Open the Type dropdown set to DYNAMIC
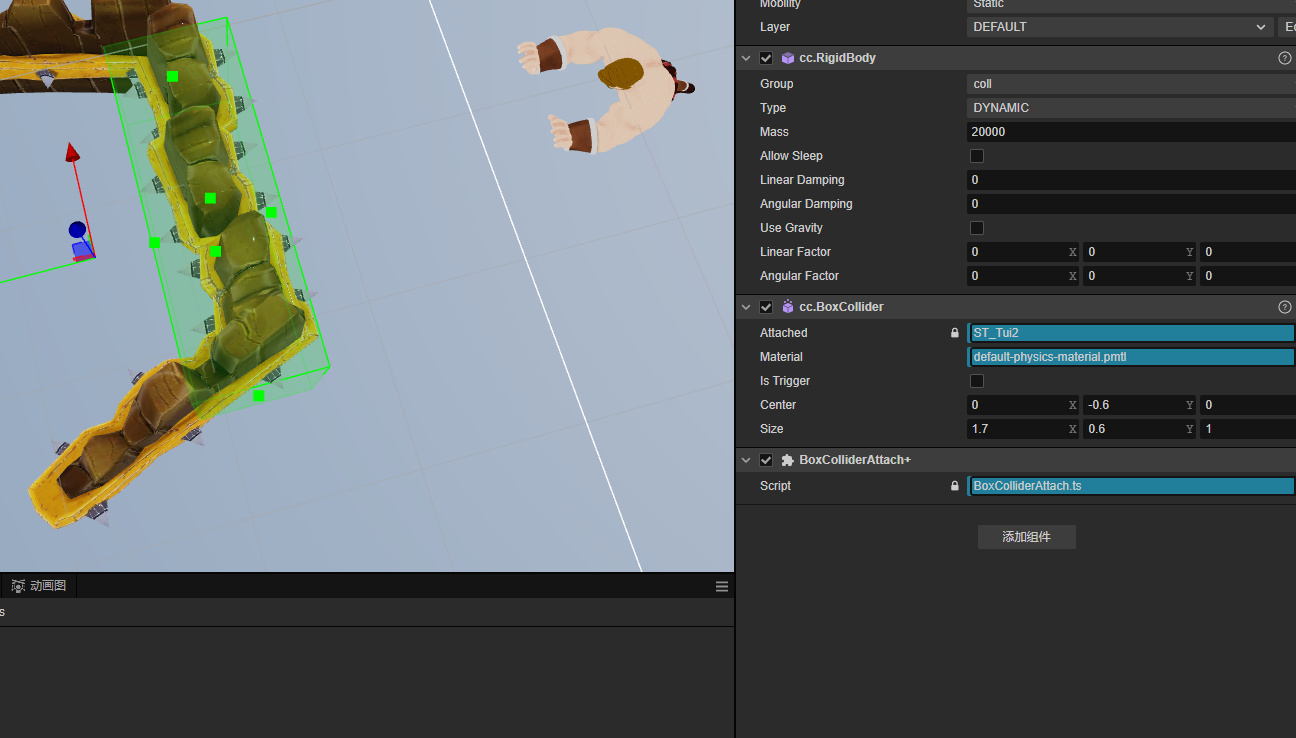Image resolution: width=1296 pixels, height=738 pixels. click(x=1132, y=108)
